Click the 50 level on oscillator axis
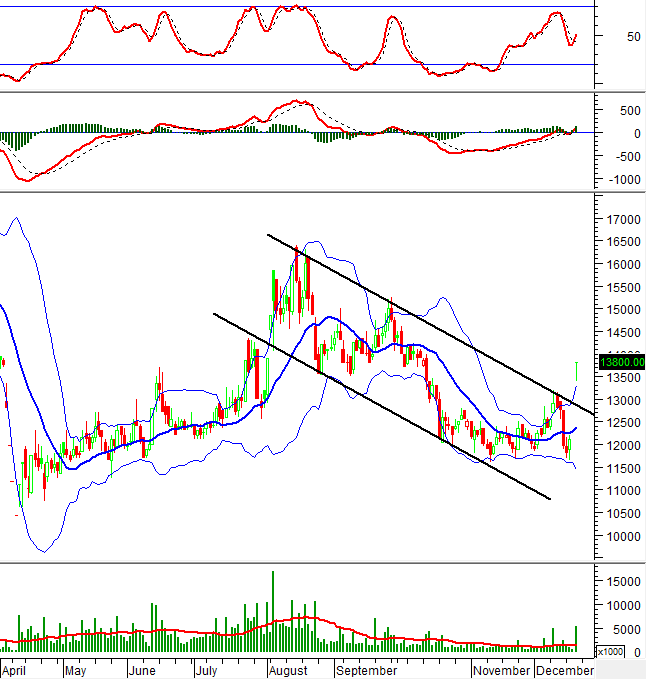Image resolution: width=646 pixels, height=679 pixels. tap(605, 37)
